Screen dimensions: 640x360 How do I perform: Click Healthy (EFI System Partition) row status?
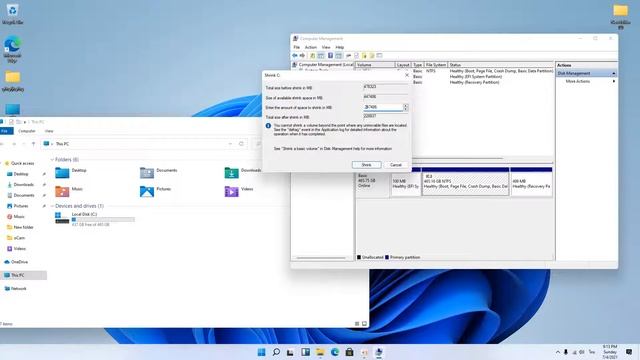pos(476,77)
